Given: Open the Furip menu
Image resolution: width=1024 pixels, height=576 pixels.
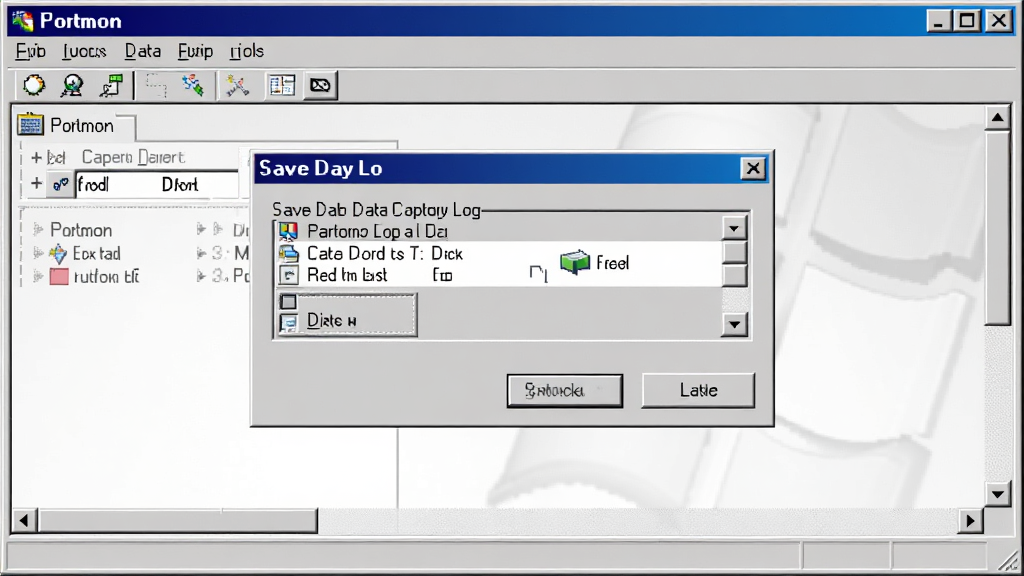Looking at the screenshot, I should coord(195,51).
